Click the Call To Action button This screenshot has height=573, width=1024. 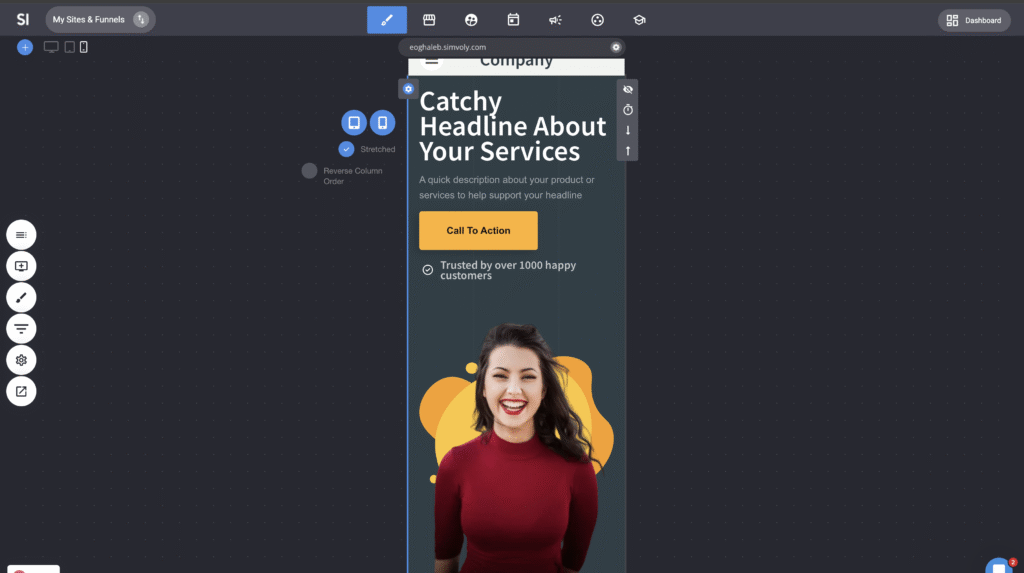coord(478,231)
